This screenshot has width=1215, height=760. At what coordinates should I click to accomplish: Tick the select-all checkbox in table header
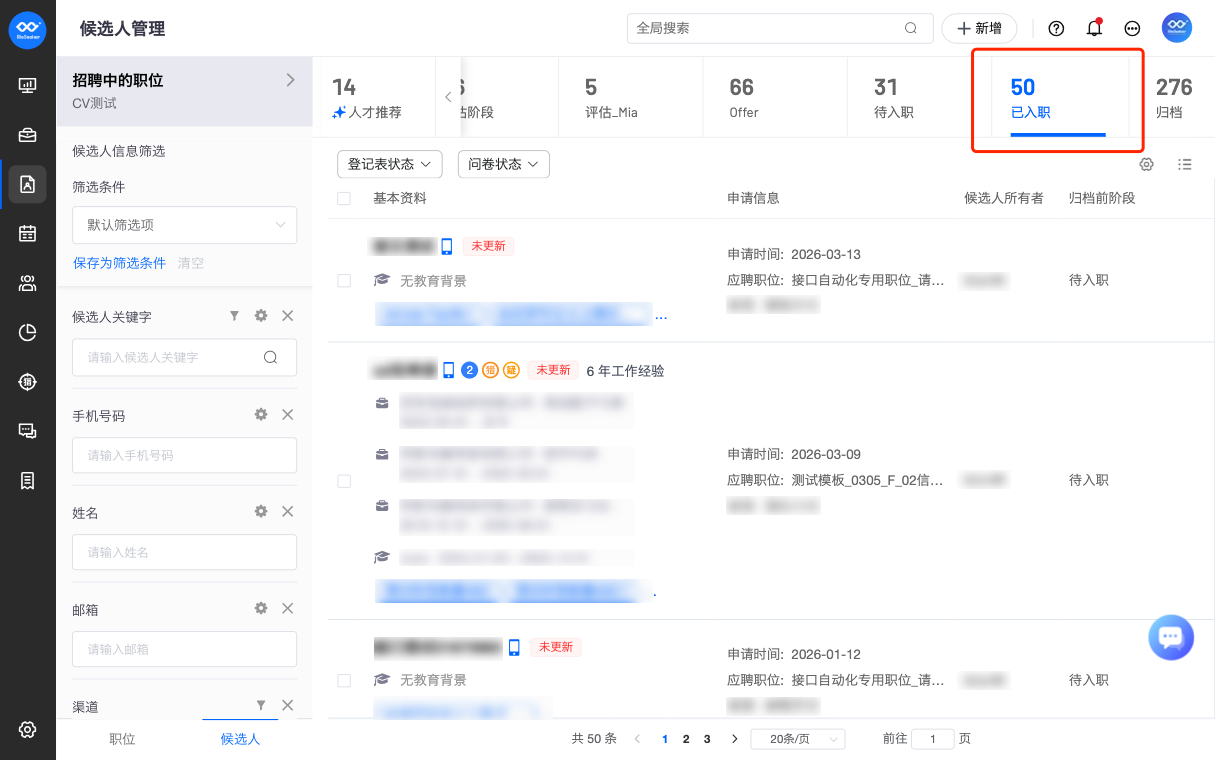click(x=344, y=199)
